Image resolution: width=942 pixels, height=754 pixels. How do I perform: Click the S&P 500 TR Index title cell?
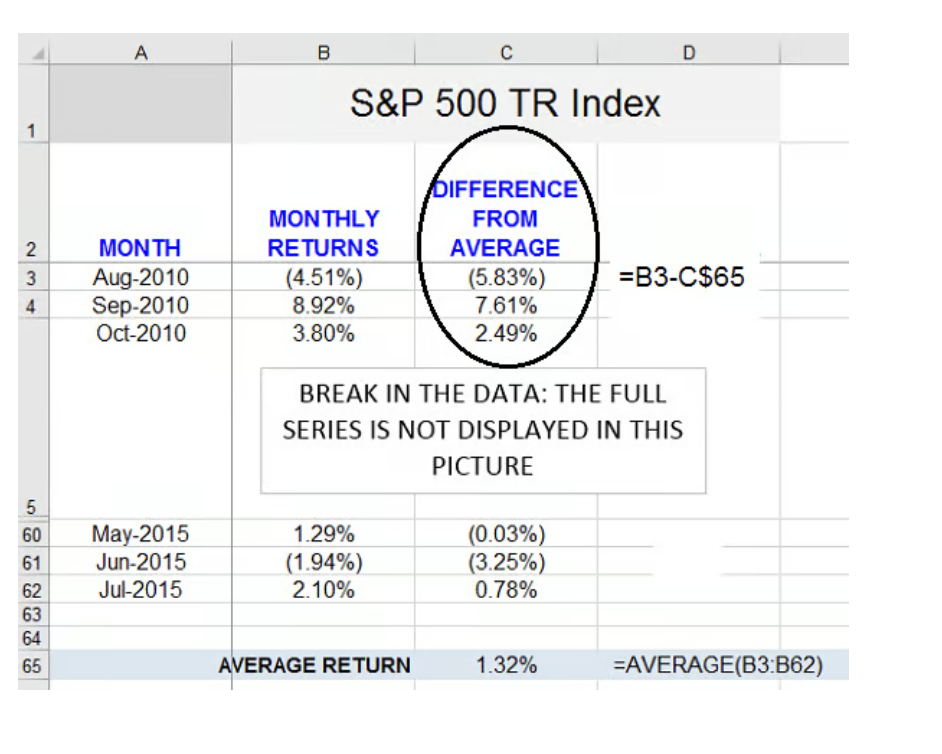point(505,104)
